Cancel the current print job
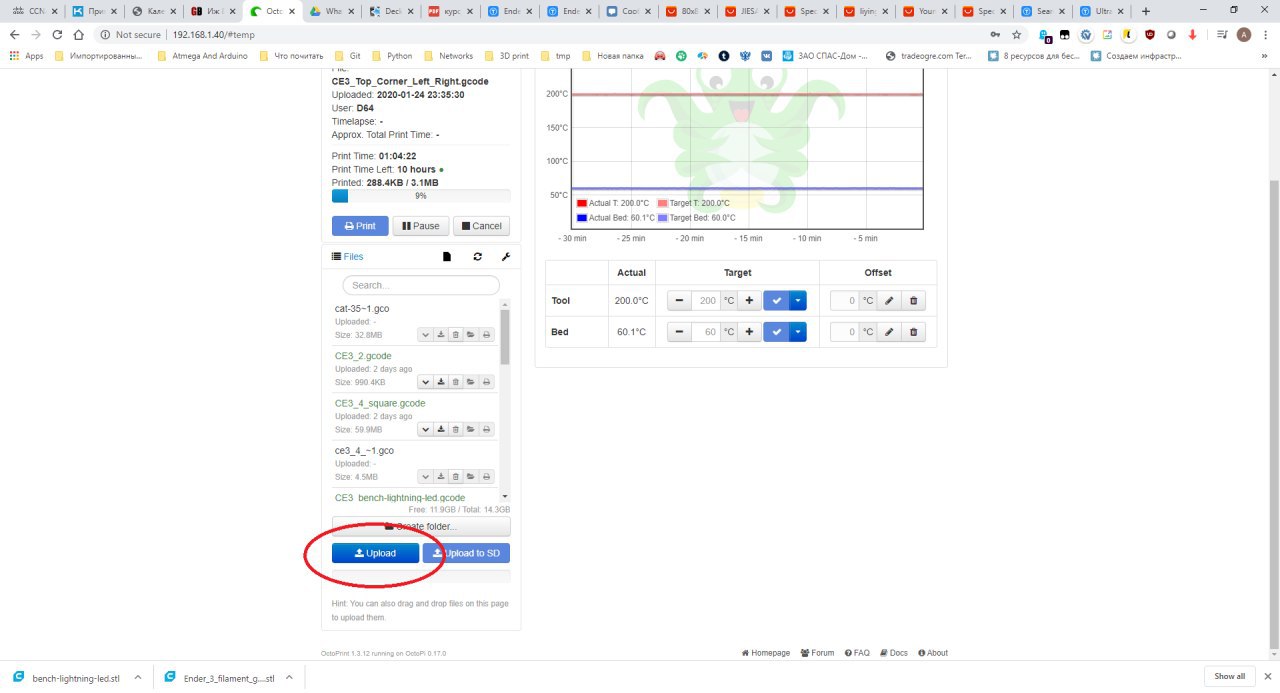The width and height of the screenshot is (1280, 693). pyautogui.click(x=481, y=226)
